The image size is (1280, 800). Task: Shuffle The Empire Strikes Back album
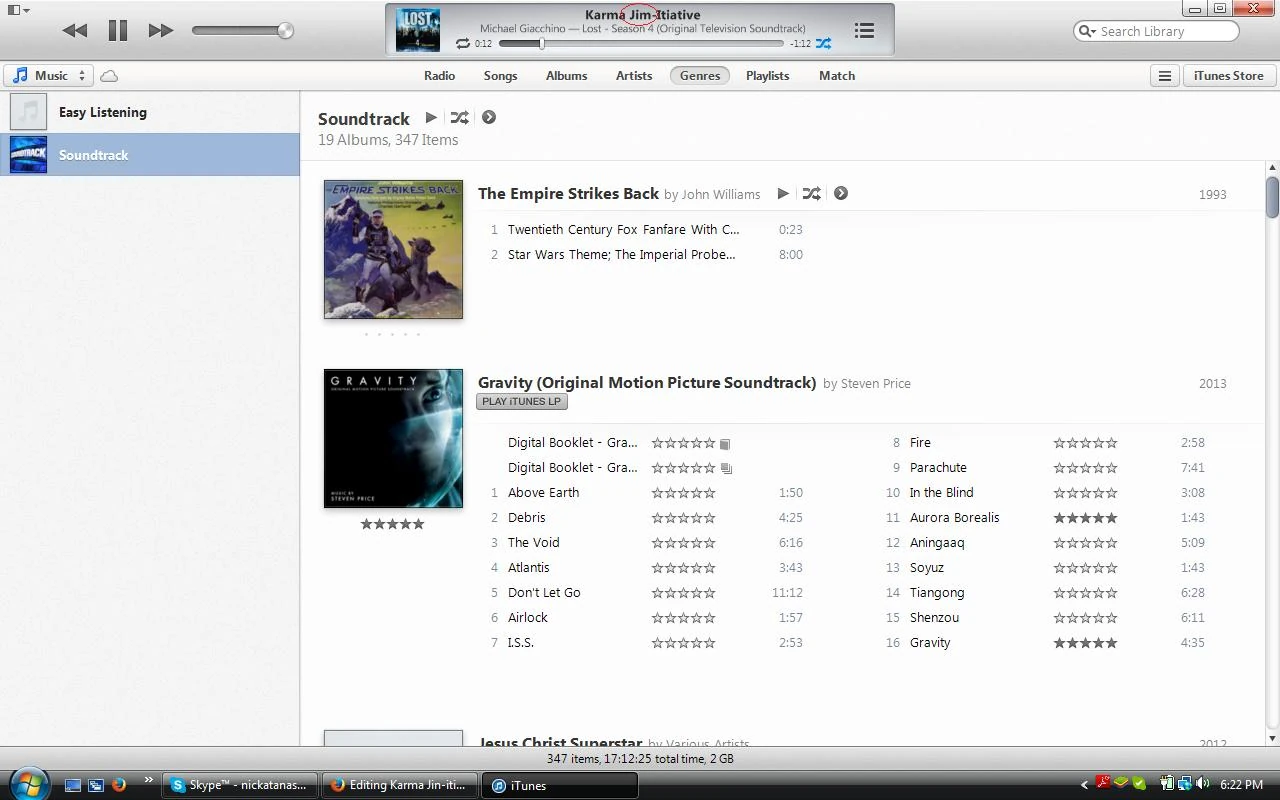point(811,193)
